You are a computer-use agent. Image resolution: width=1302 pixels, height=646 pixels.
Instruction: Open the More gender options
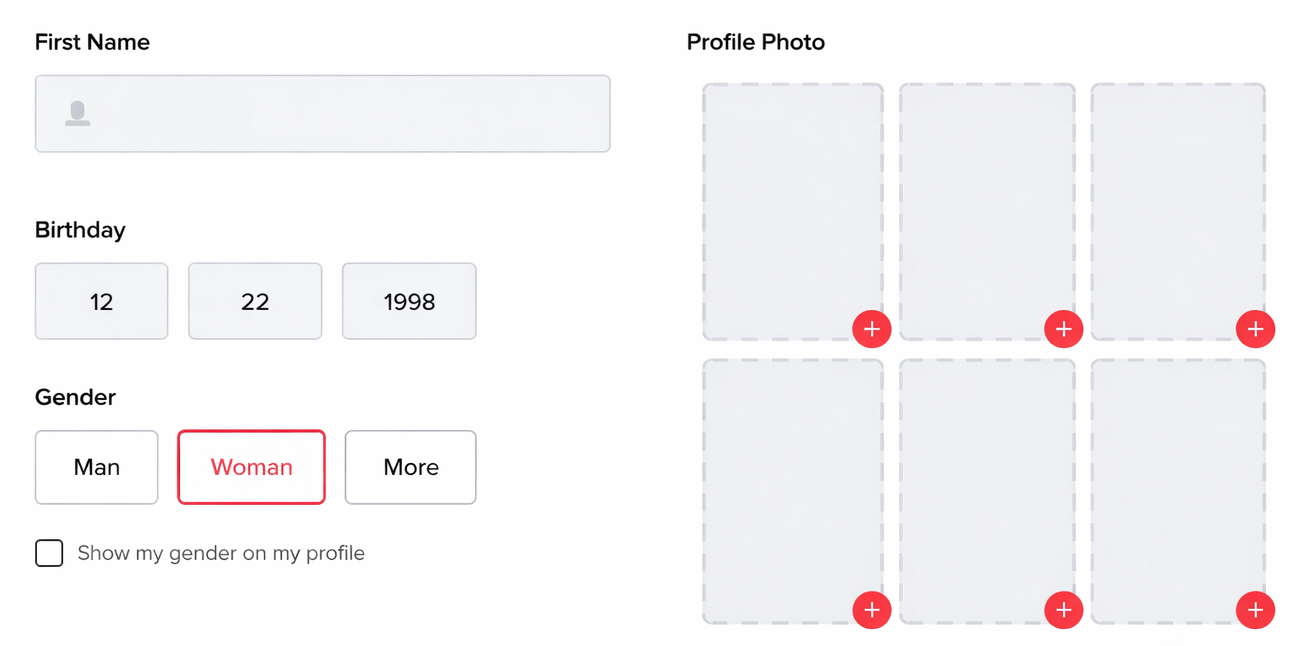410,467
